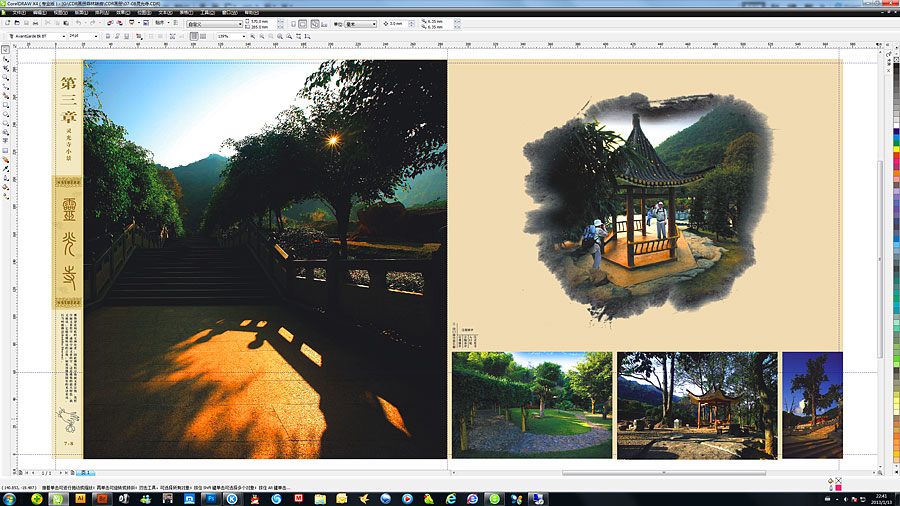
Task: Open the 文件 (File) menu
Action: (x=17, y=12)
